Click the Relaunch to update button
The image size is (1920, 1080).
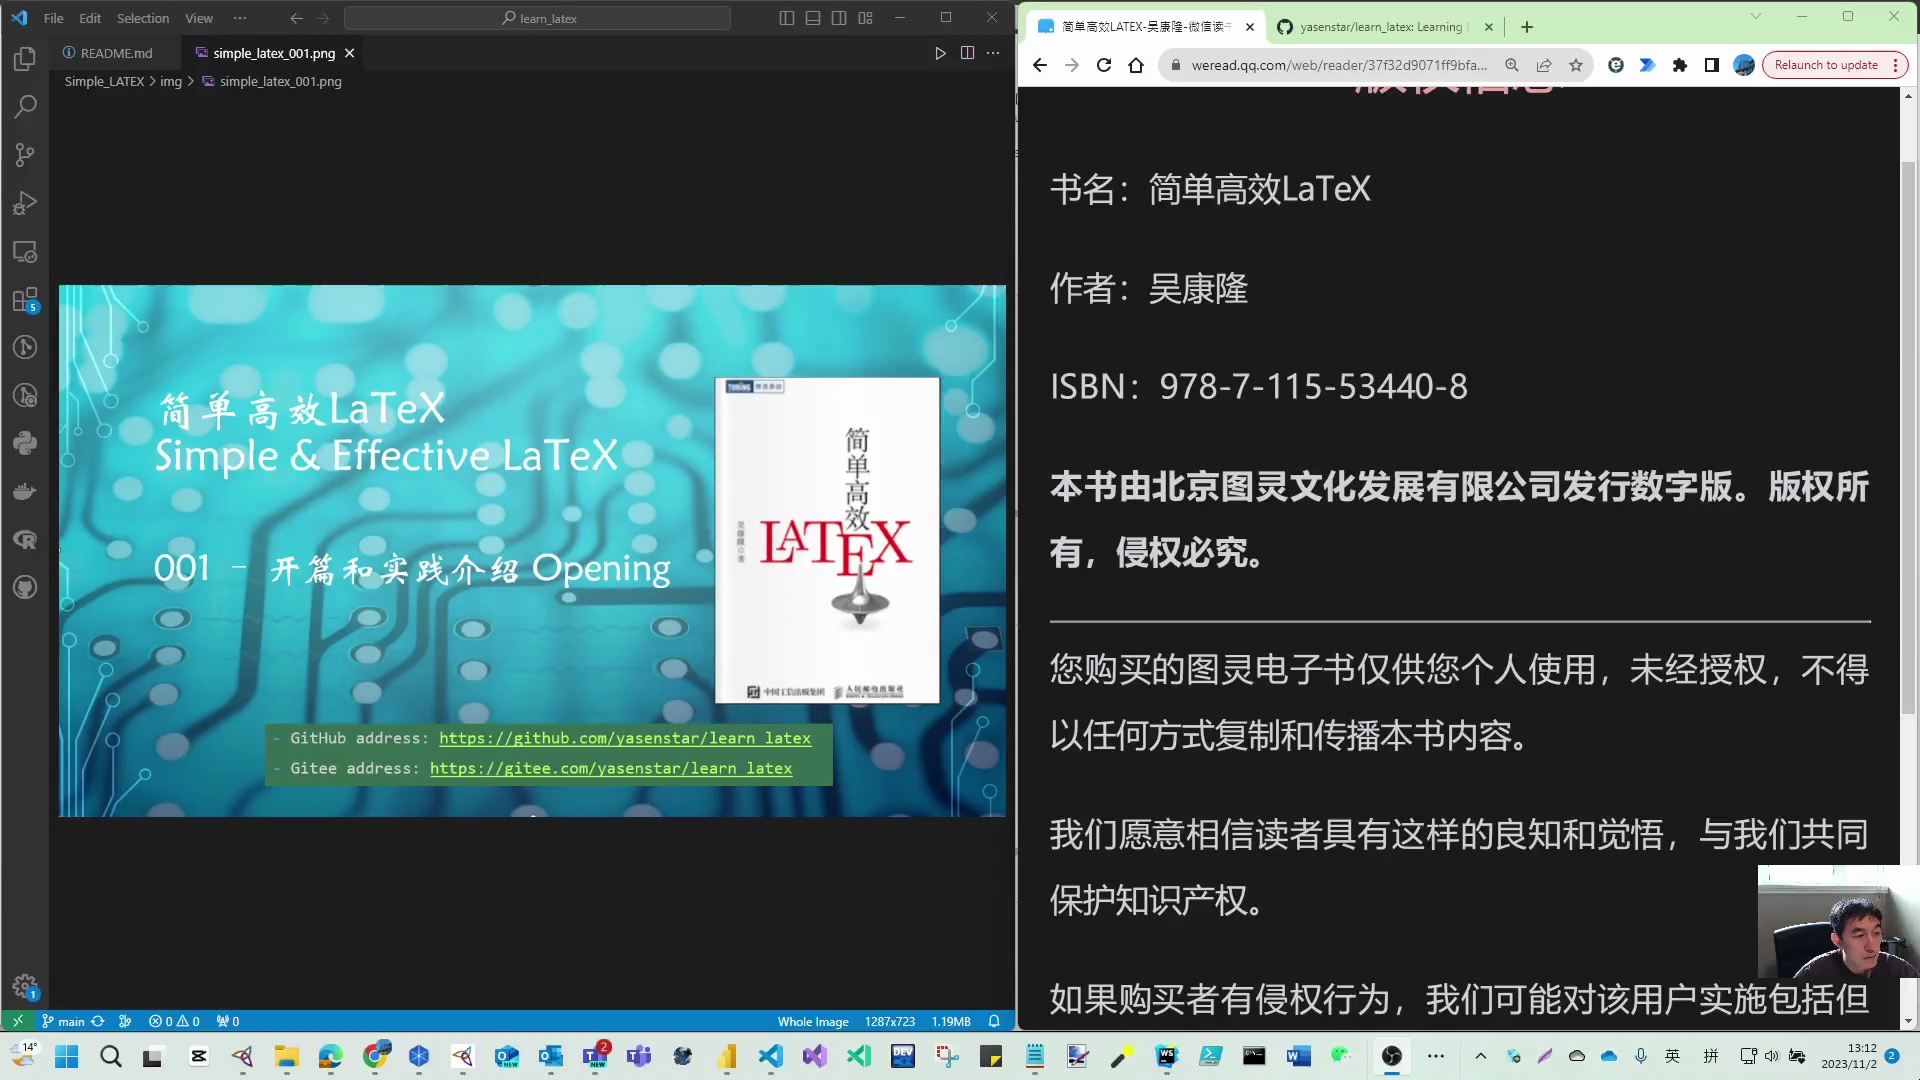[x=1826, y=65]
